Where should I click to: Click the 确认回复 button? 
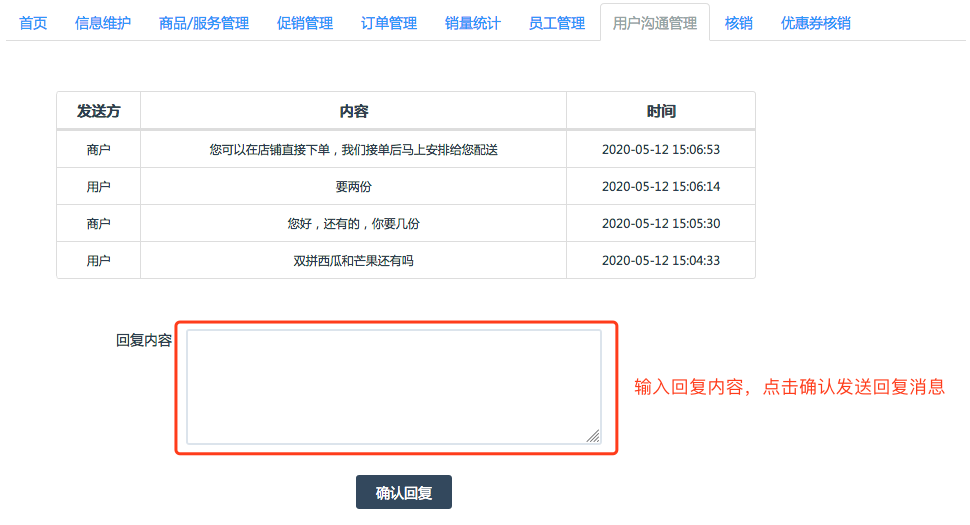pos(404,492)
